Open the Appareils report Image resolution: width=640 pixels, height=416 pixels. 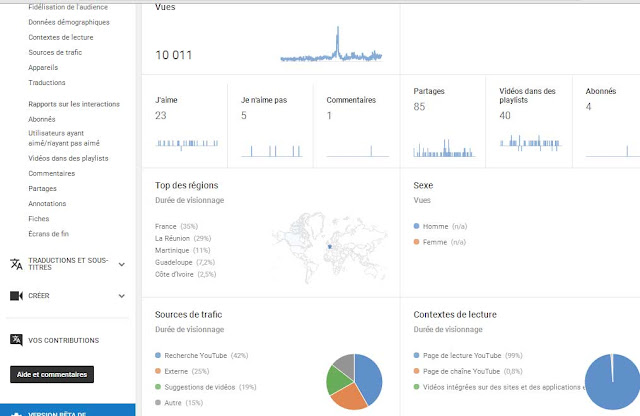tap(43, 67)
